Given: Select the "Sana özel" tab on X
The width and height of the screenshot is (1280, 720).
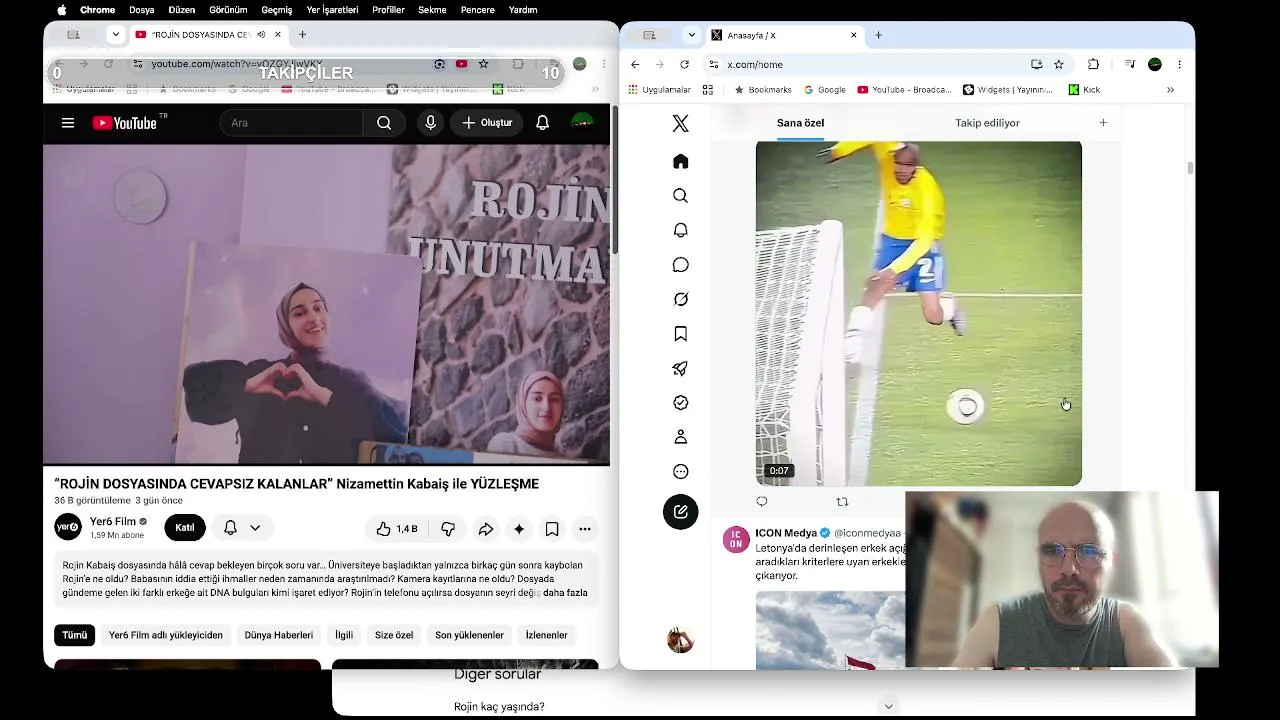Looking at the screenshot, I should coord(801,123).
